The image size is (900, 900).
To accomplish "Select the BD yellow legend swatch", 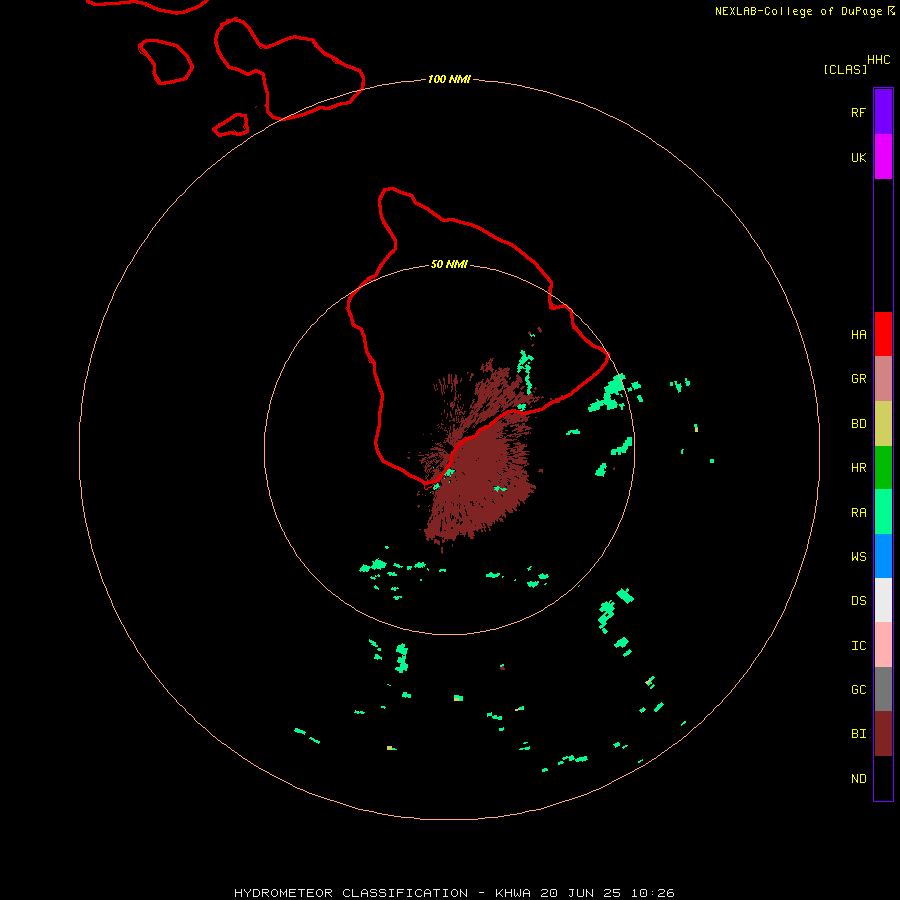I will pyautogui.click(x=883, y=424).
